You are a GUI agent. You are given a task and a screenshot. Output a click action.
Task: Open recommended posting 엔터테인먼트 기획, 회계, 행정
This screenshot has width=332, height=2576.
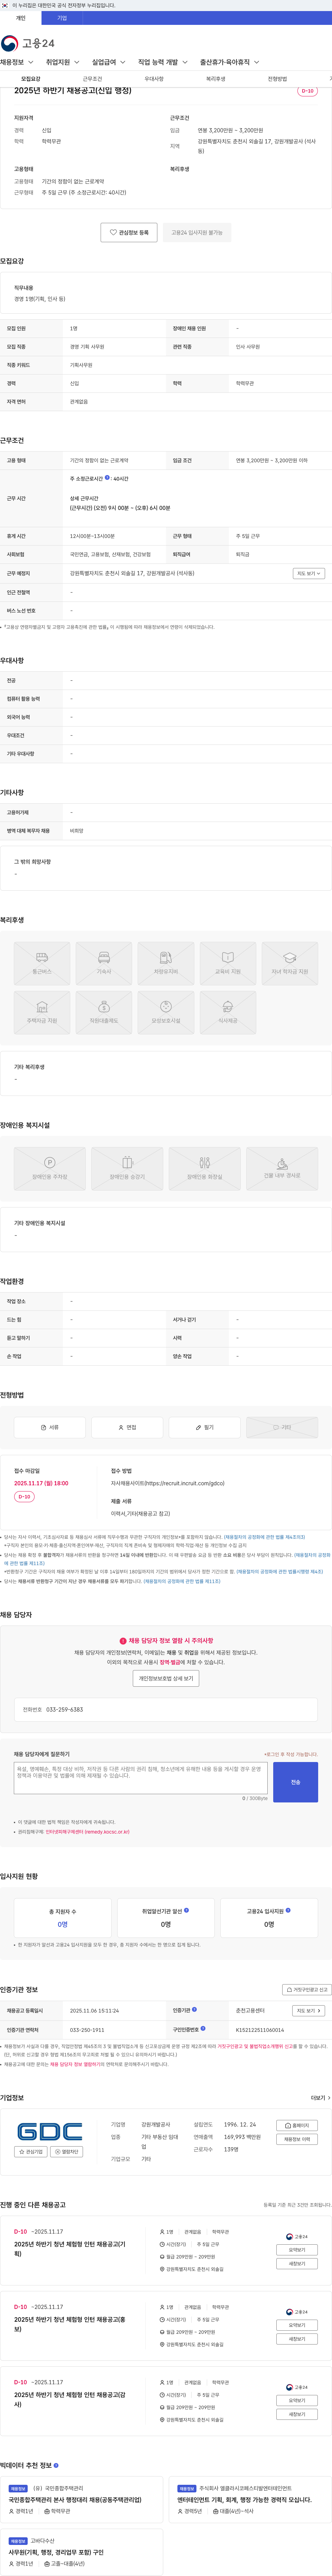click(x=244, y=2500)
